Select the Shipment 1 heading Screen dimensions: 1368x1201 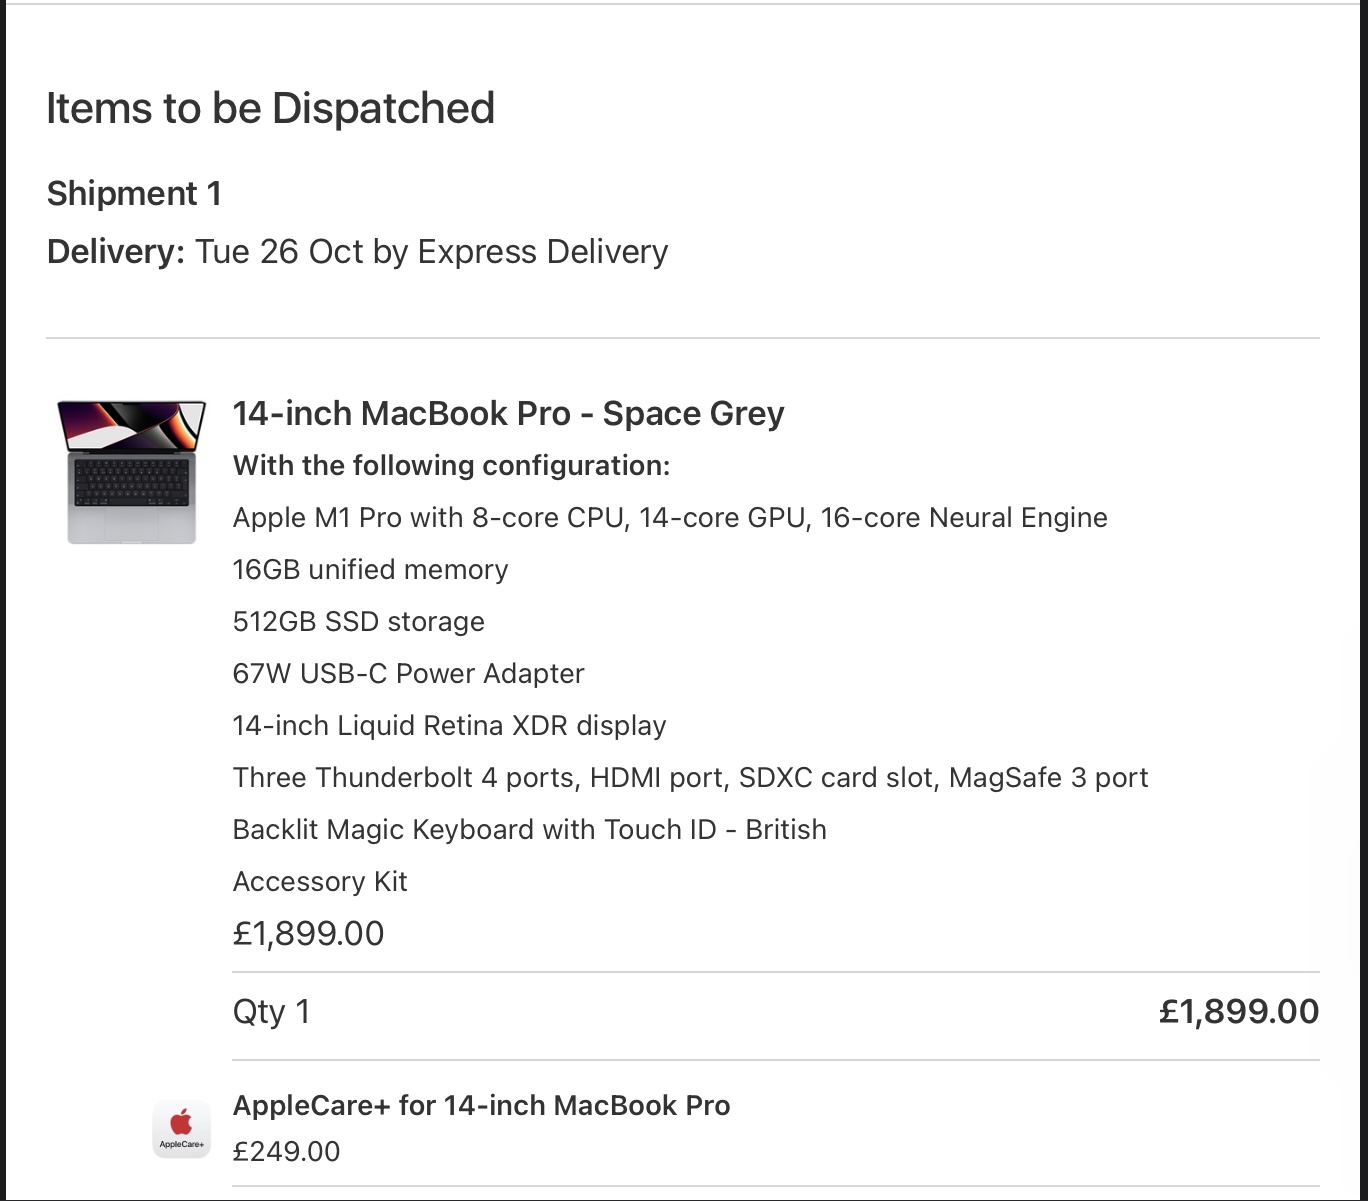pos(134,193)
